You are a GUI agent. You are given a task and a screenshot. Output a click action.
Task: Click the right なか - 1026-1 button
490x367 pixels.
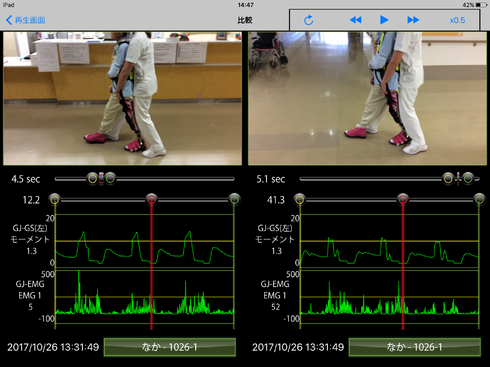tap(415, 347)
